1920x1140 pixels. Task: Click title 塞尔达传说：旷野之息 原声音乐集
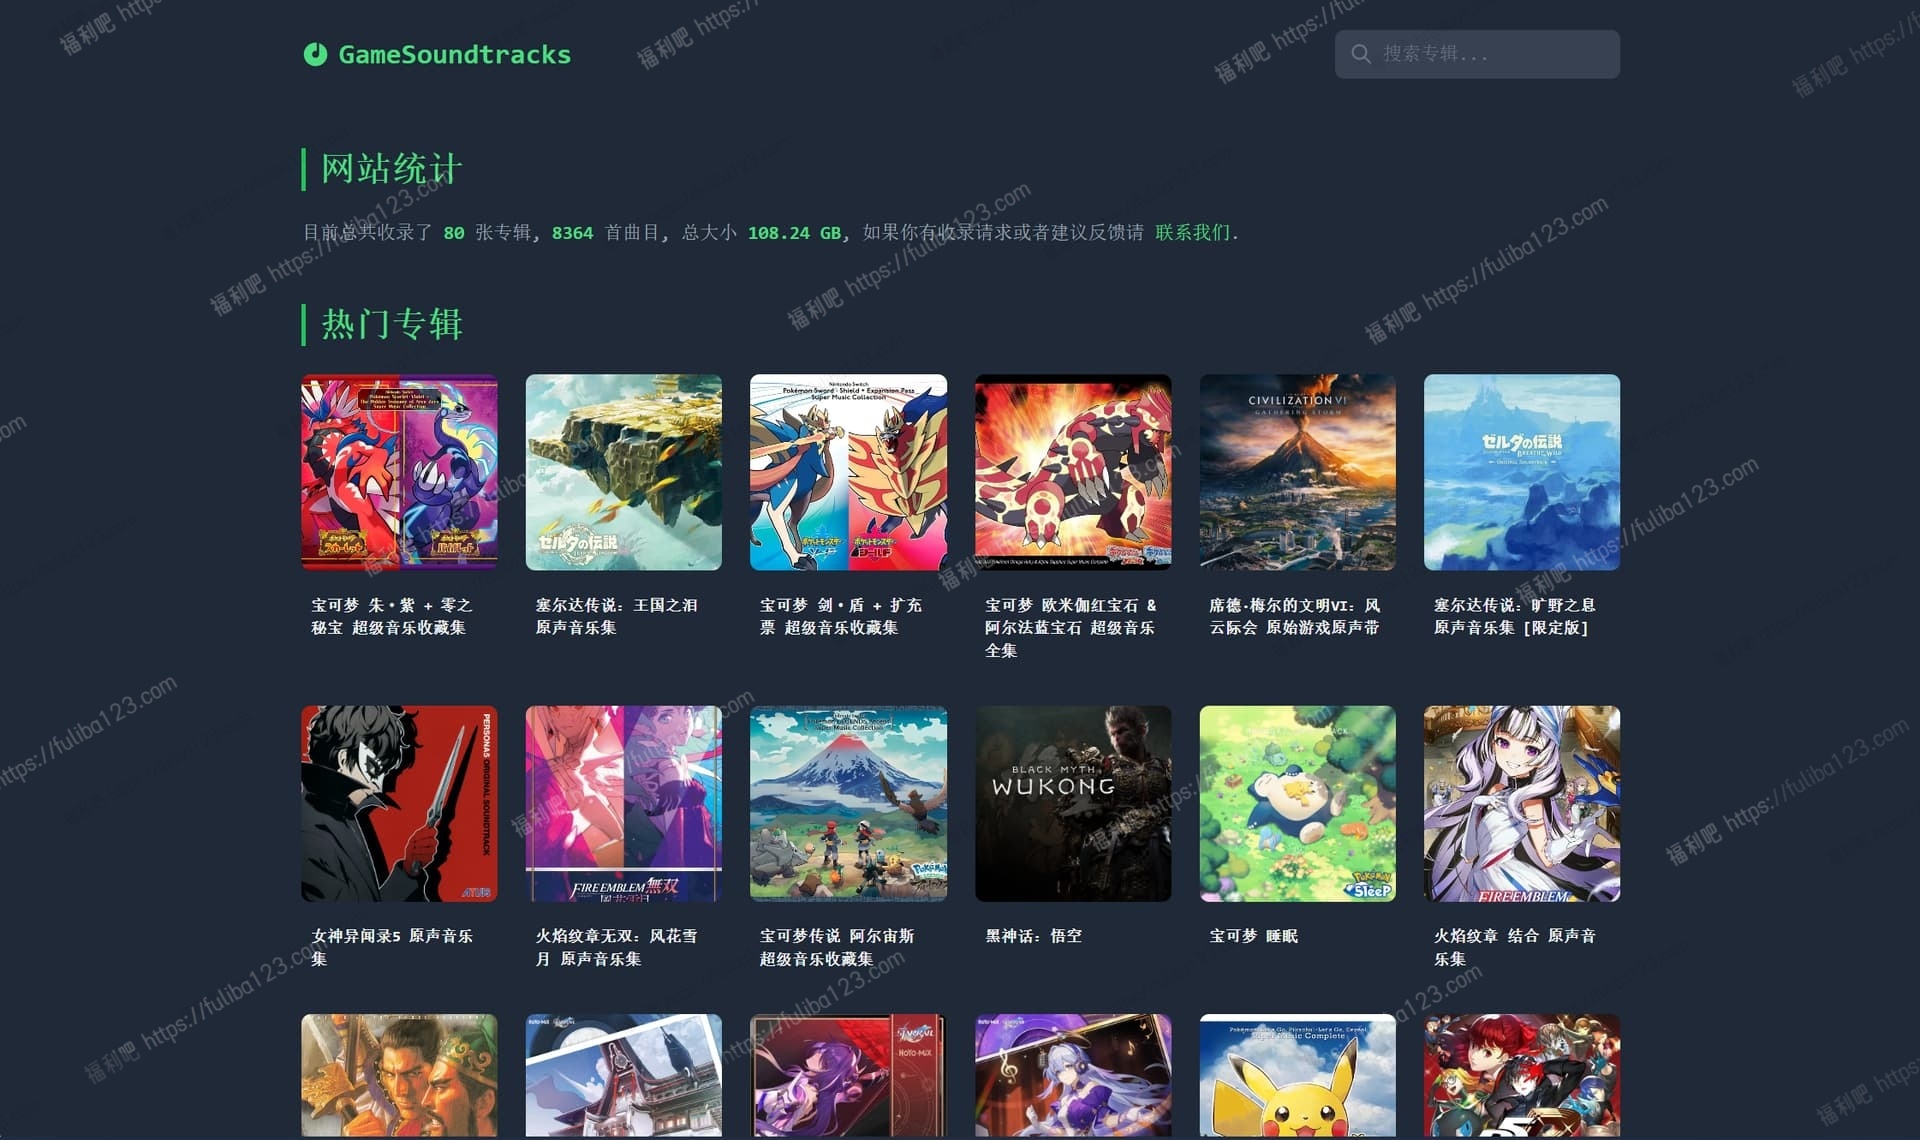pyautogui.click(x=1515, y=616)
